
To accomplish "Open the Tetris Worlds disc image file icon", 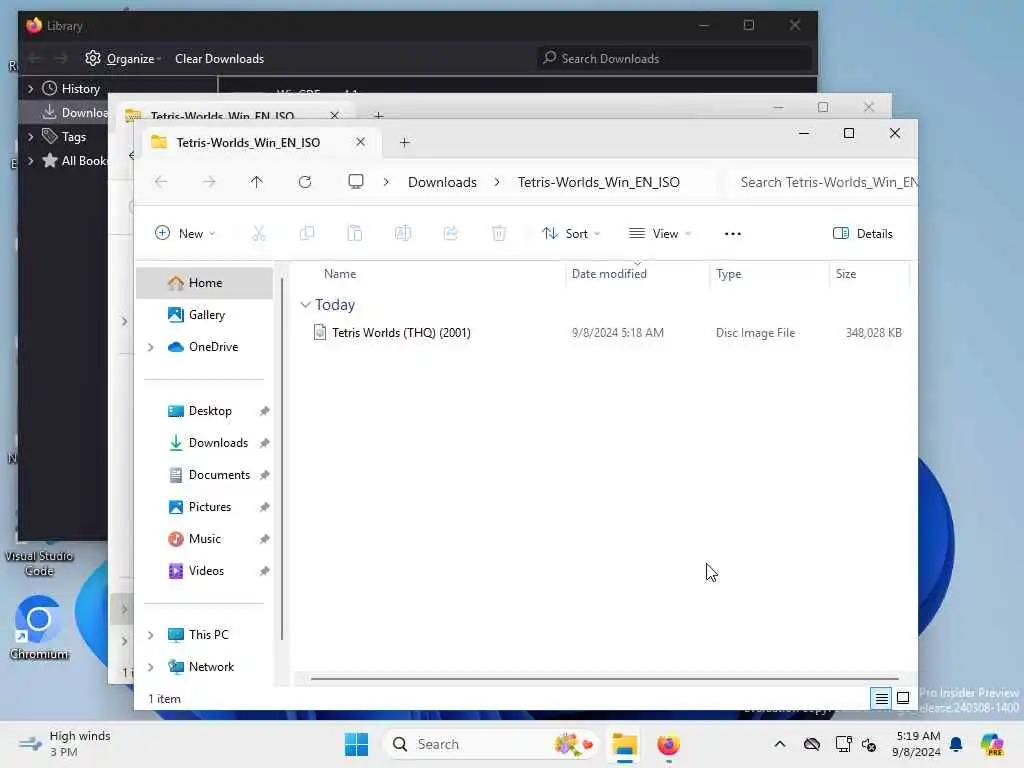I will pyautogui.click(x=319, y=332).
